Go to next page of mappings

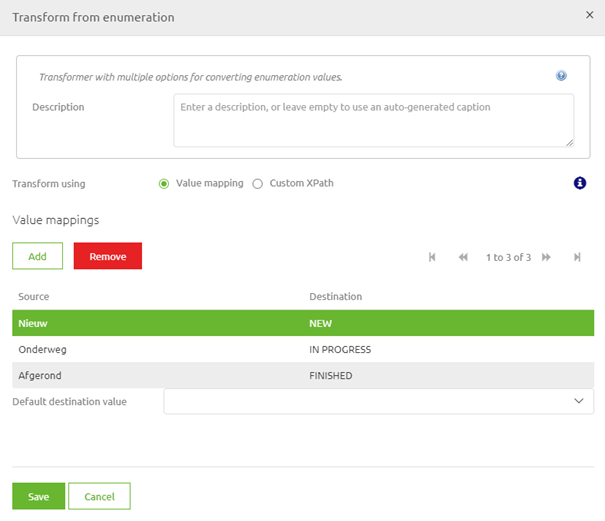point(547,257)
